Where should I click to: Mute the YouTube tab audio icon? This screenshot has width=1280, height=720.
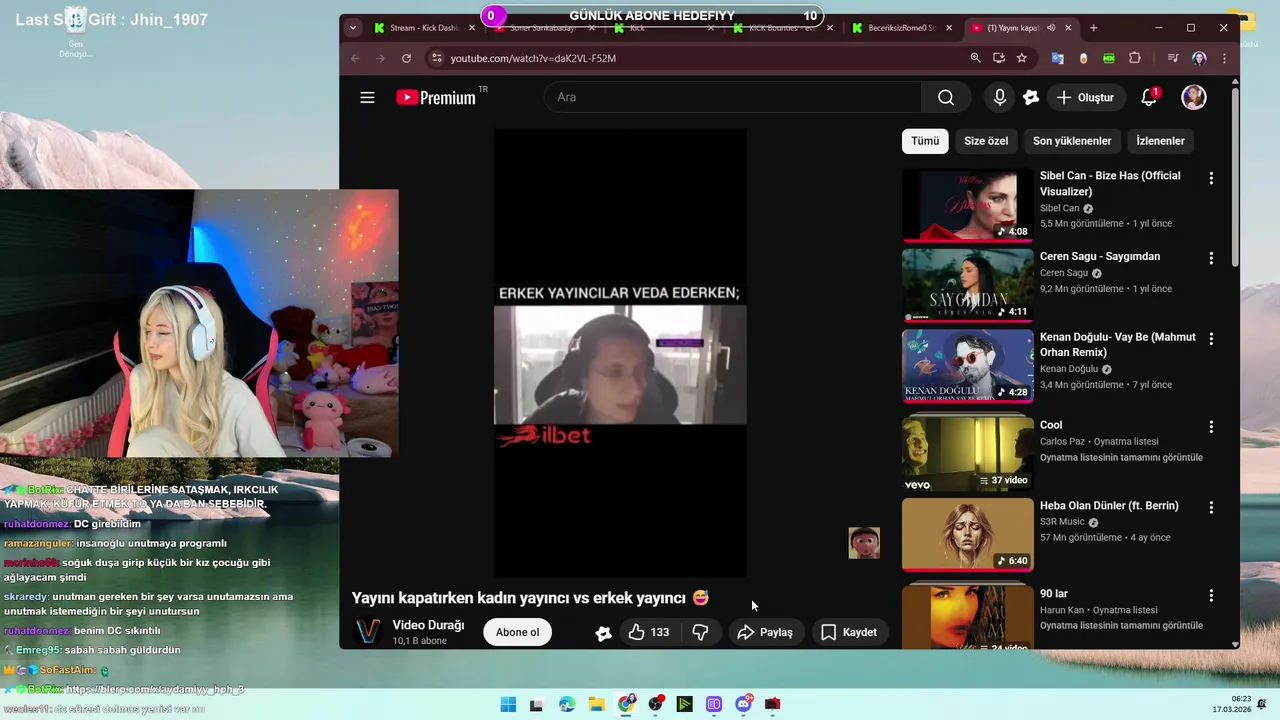[1051, 28]
